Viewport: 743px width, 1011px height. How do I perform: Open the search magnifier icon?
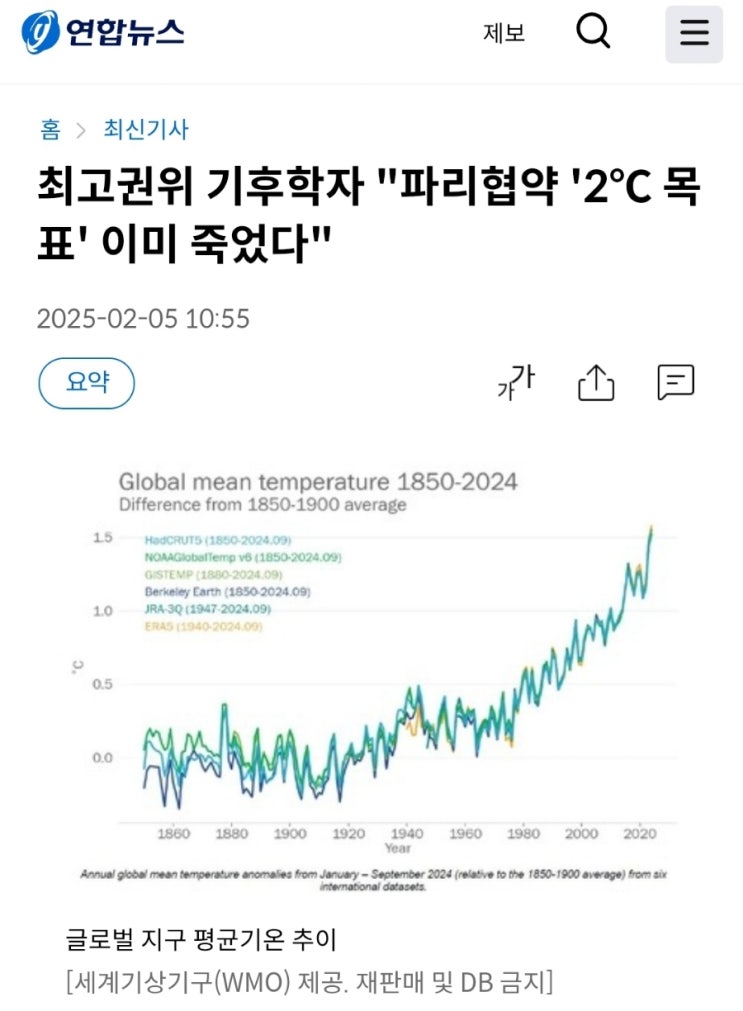click(x=593, y=33)
